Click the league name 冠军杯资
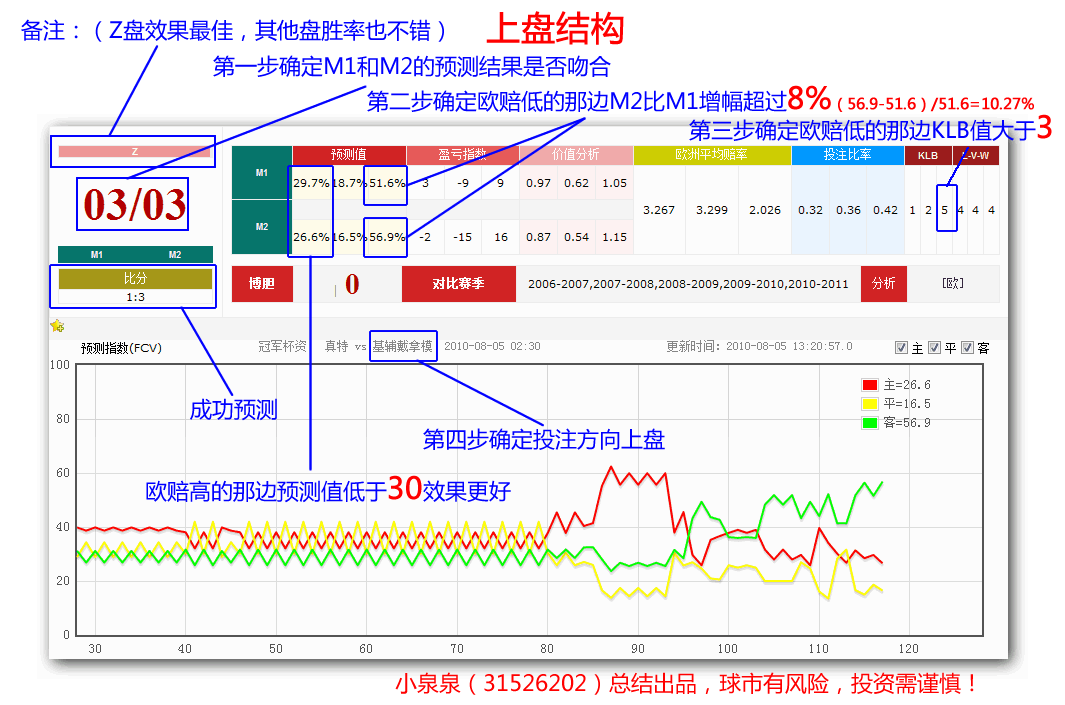The image size is (1065, 705). 283,346
